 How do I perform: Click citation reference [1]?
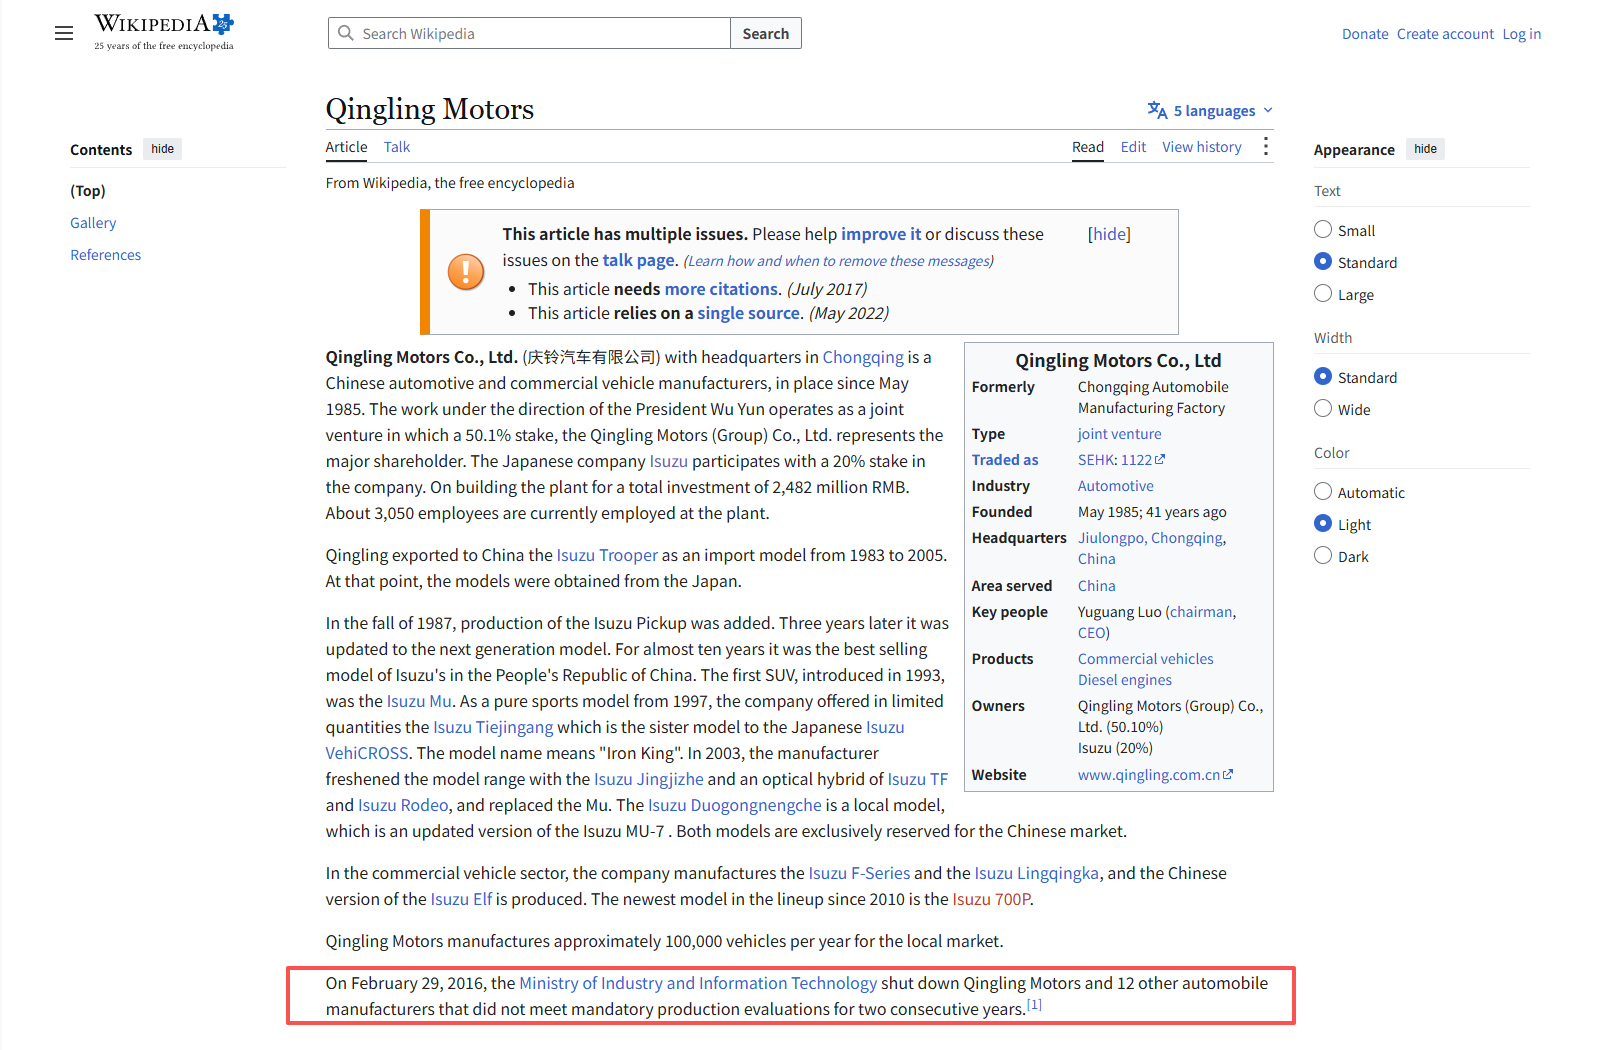(x=1034, y=1004)
